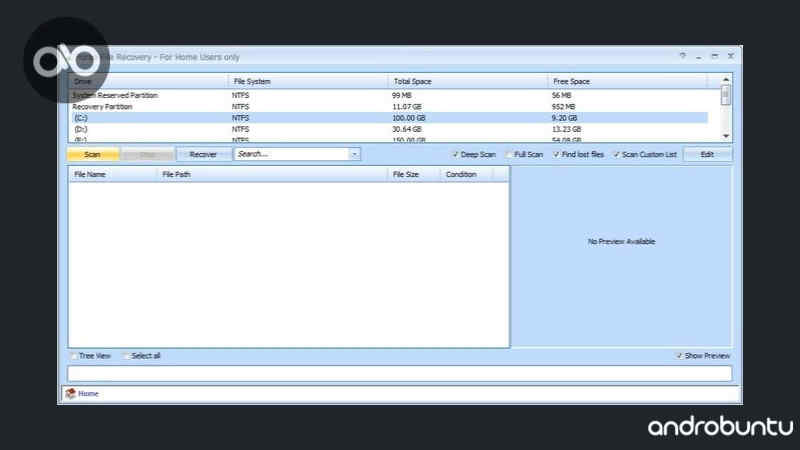This screenshot has width=800, height=450.
Task: Click the Edit button for custom list
Action: point(707,155)
